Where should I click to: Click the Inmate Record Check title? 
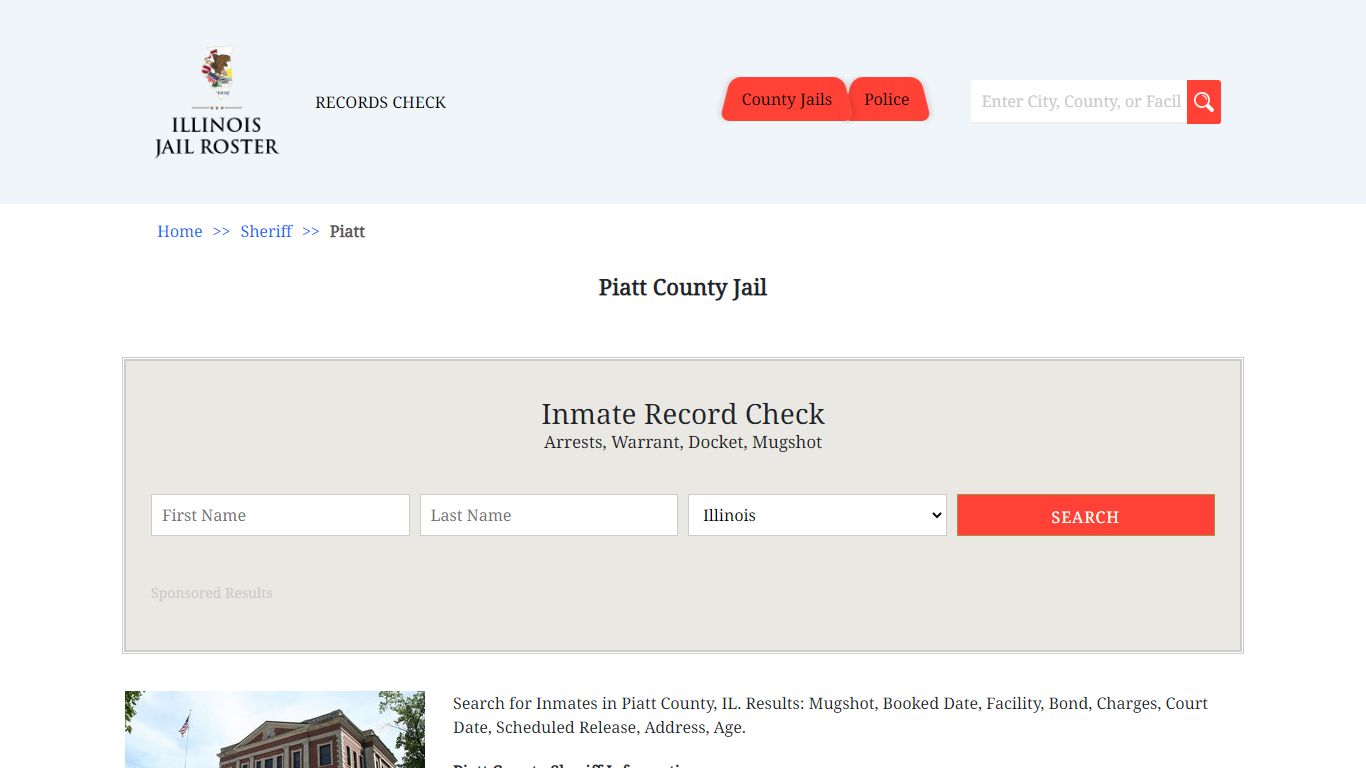(x=683, y=414)
